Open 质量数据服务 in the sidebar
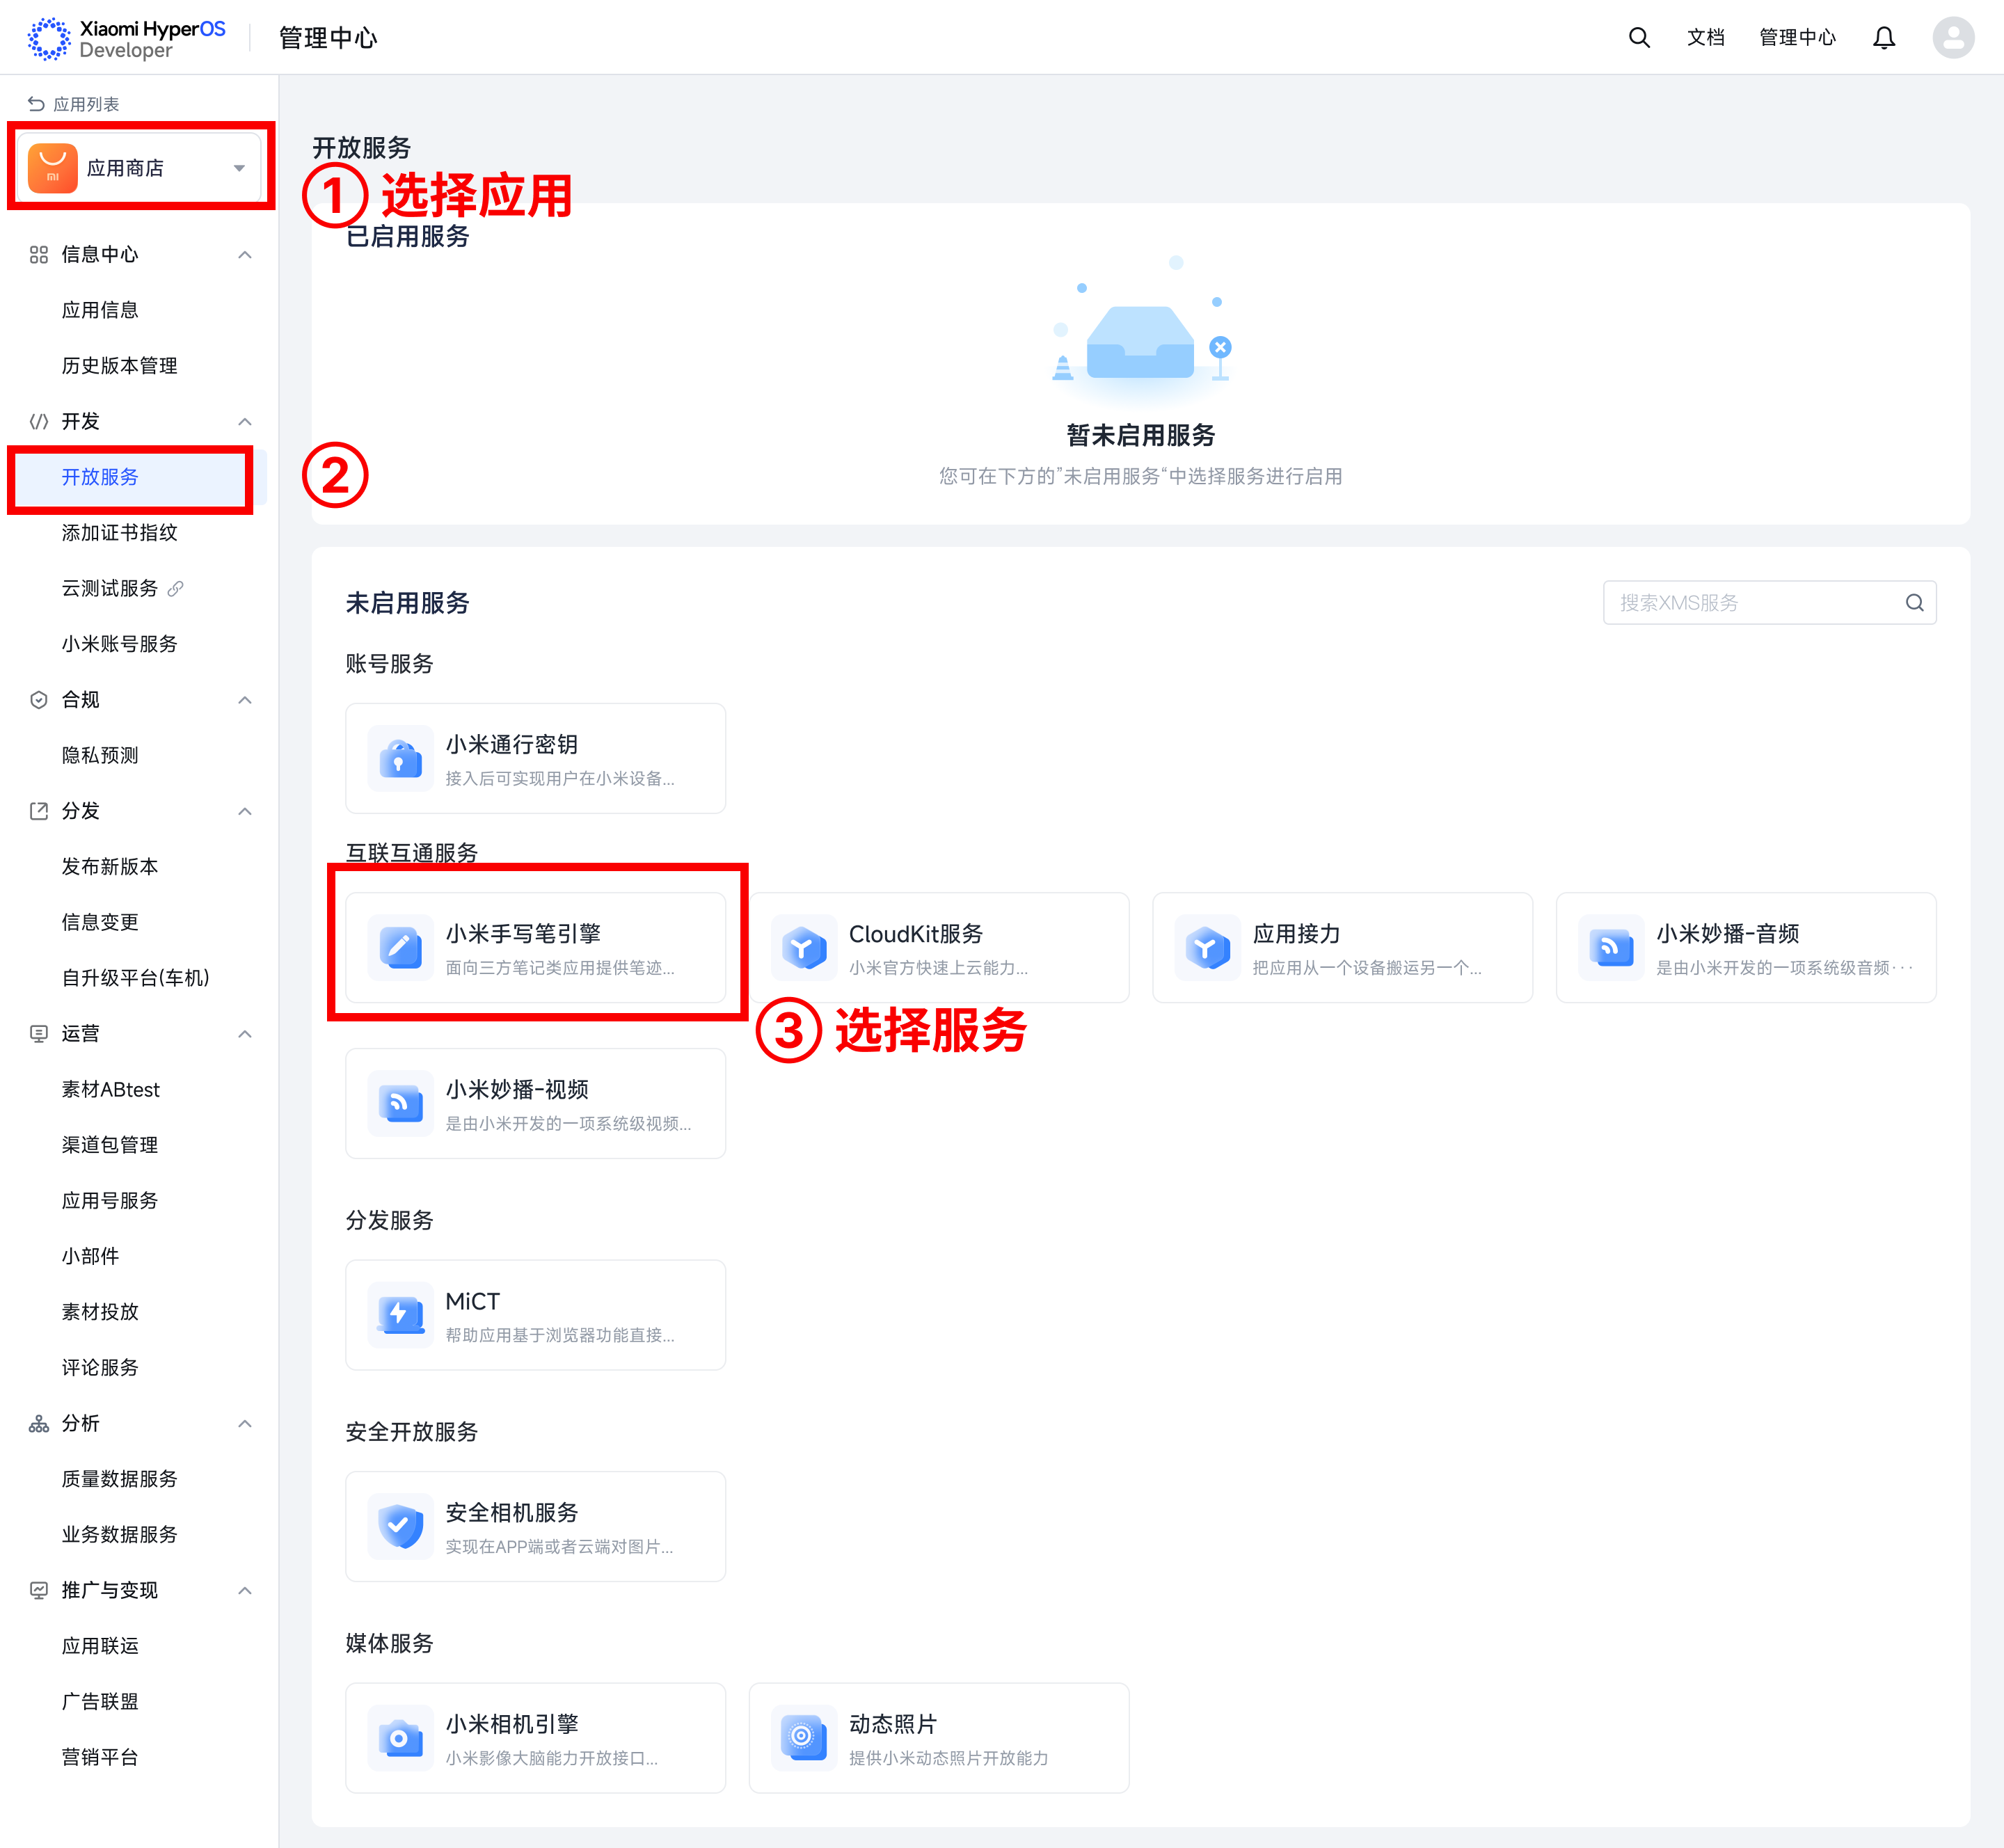This screenshot has width=2004, height=1848. pos(119,1479)
